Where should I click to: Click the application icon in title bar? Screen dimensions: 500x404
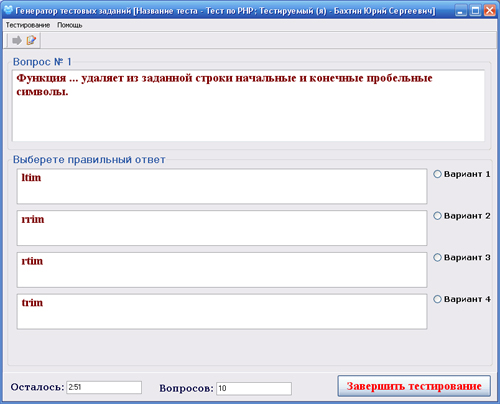[8, 10]
